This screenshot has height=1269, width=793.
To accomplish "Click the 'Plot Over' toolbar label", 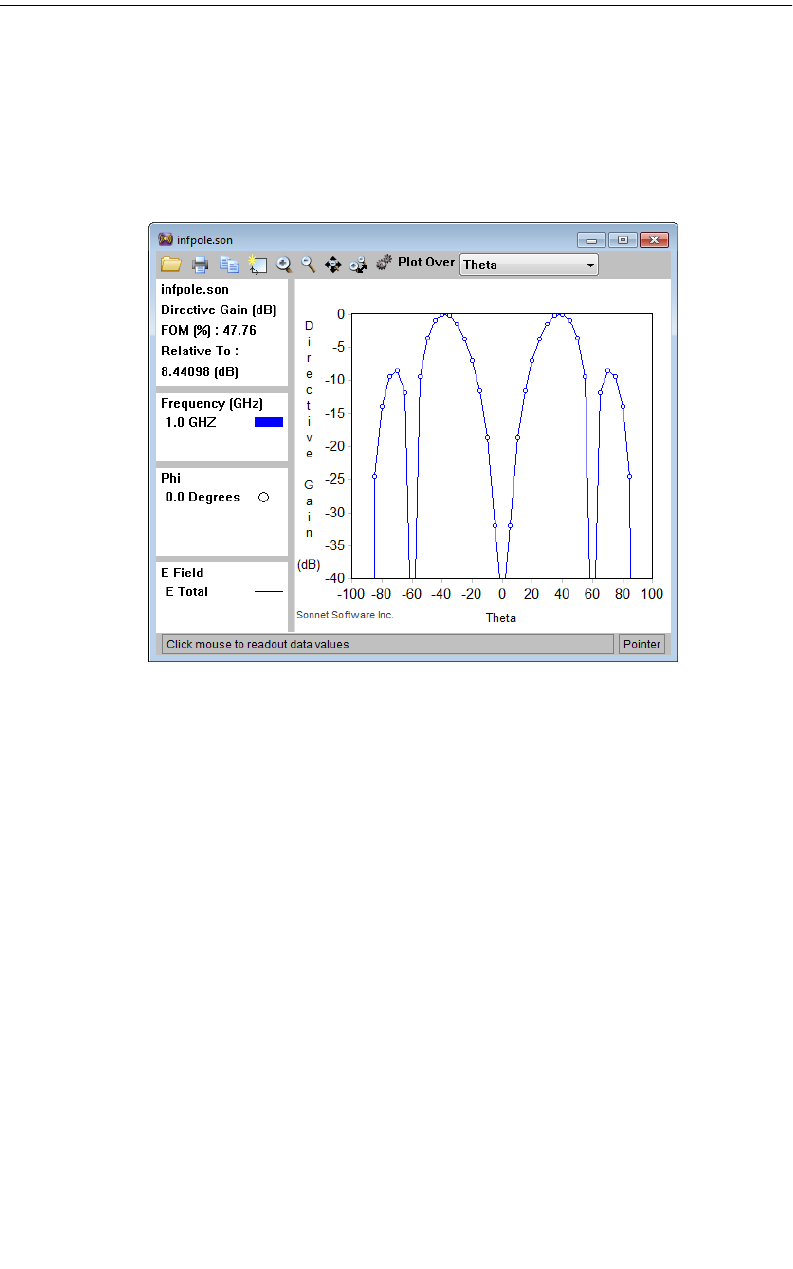I will pyautogui.click(x=426, y=262).
